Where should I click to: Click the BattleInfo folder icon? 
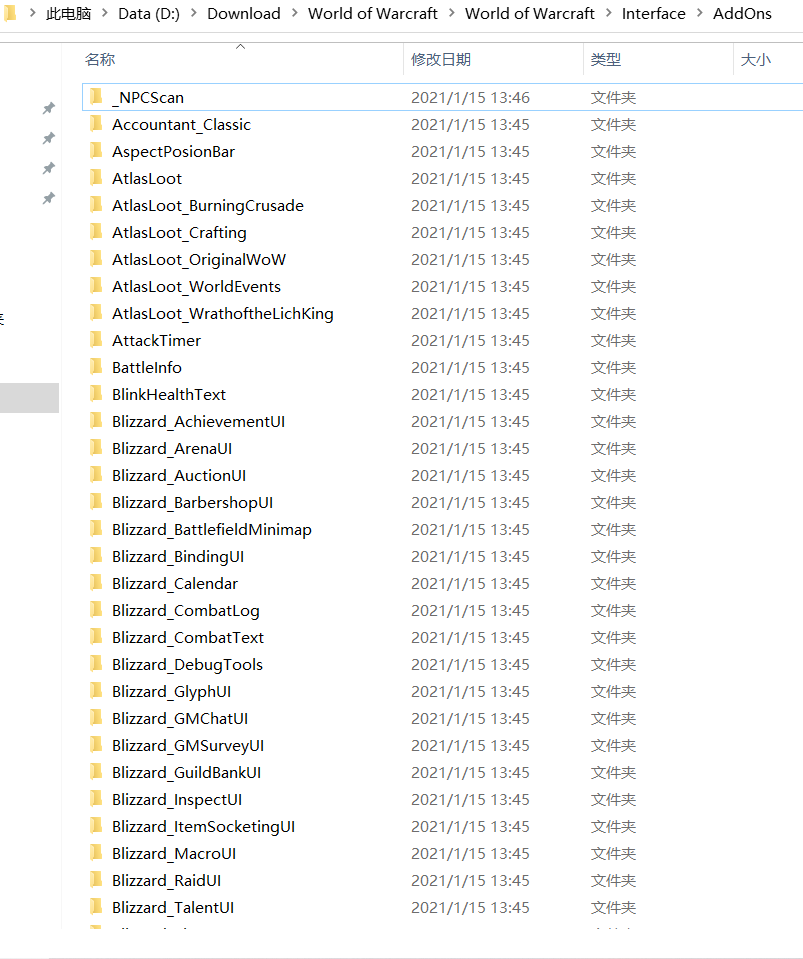(96, 367)
